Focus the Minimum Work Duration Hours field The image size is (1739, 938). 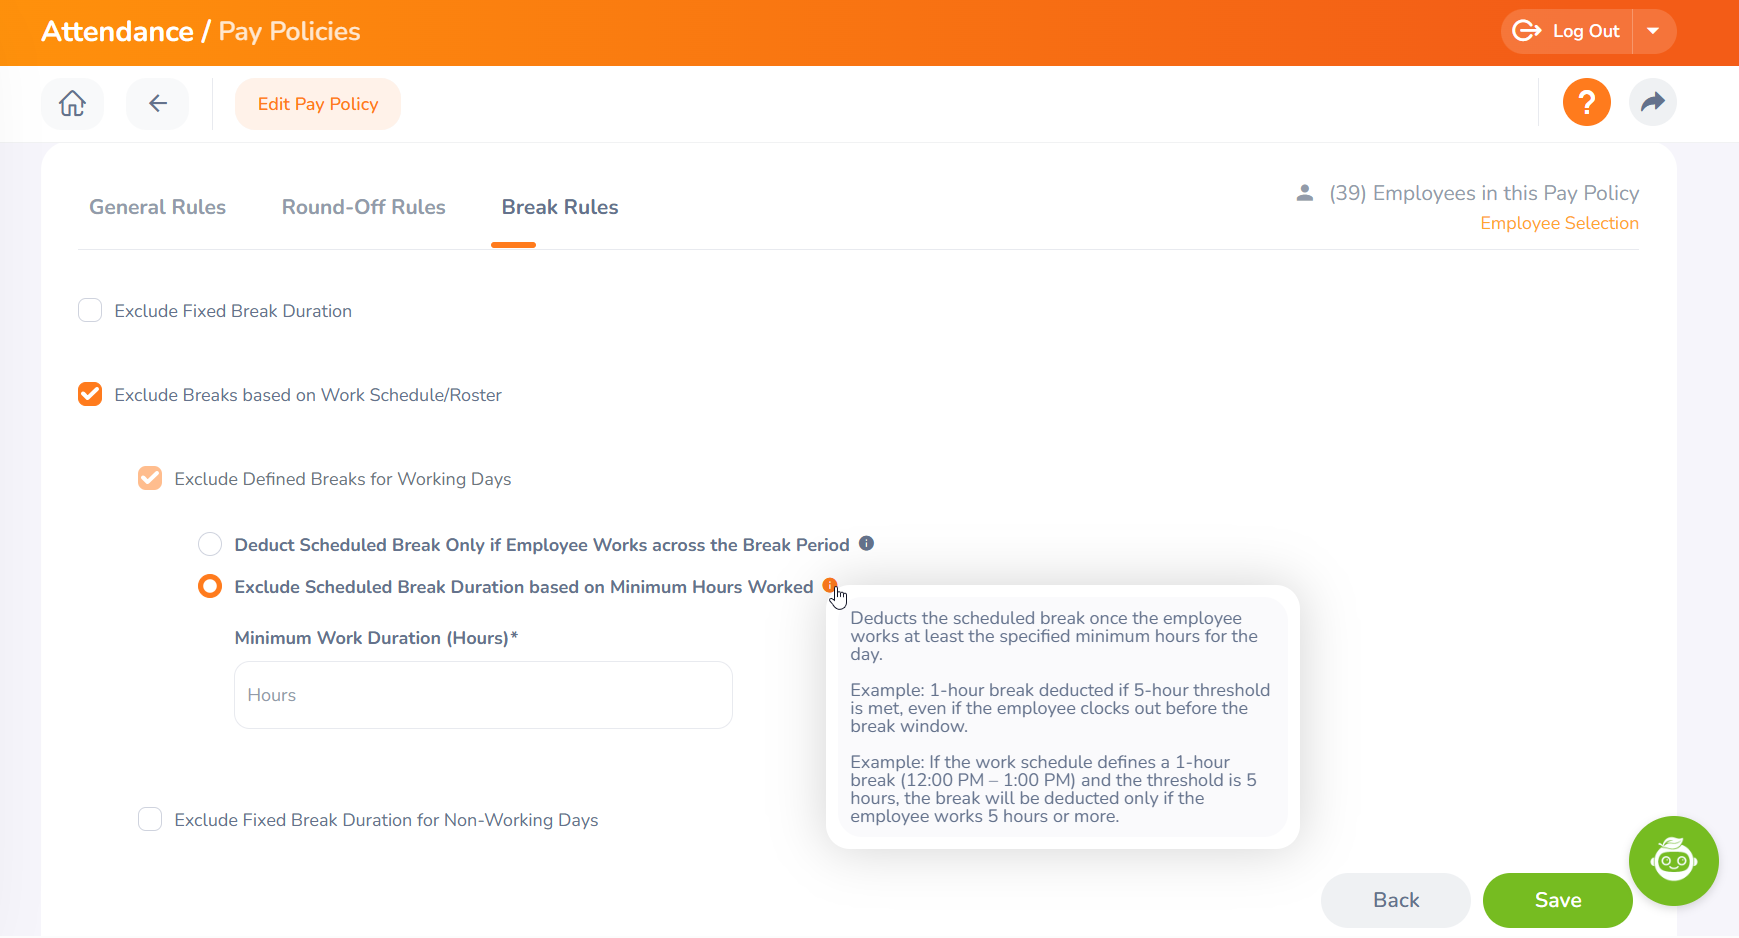(483, 695)
